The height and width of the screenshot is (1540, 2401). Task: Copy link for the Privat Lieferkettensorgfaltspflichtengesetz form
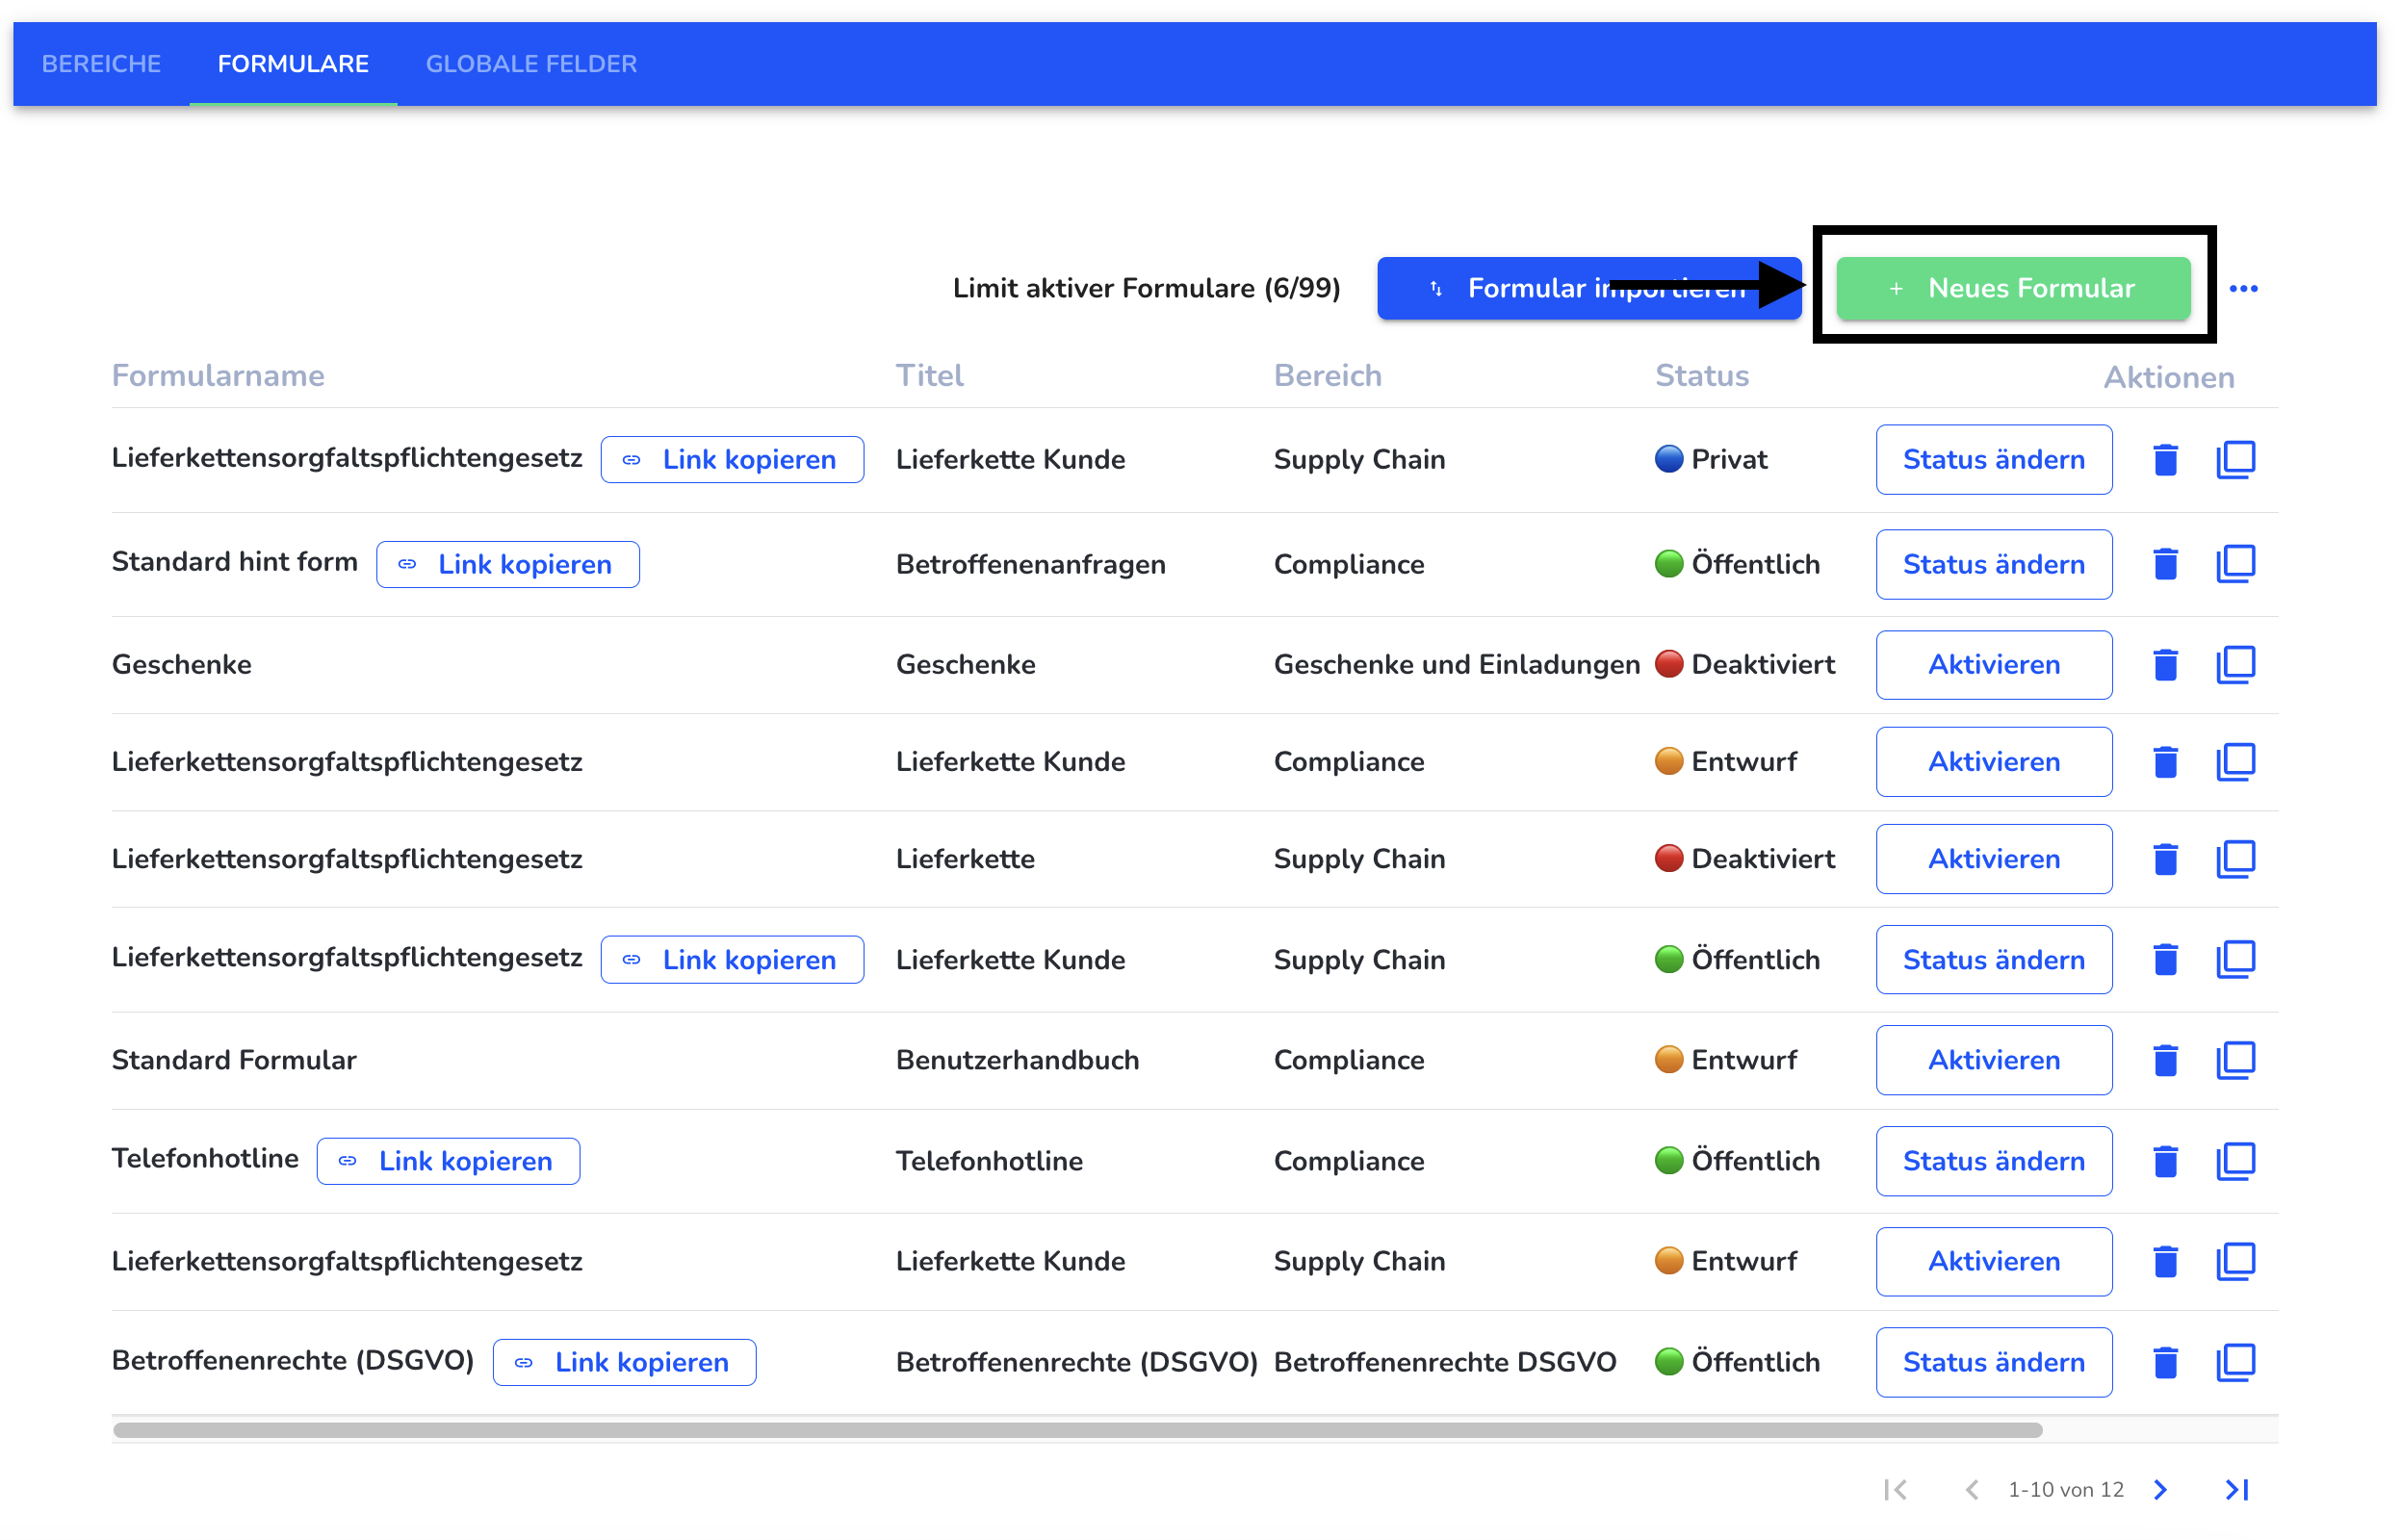(x=732, y=460)
